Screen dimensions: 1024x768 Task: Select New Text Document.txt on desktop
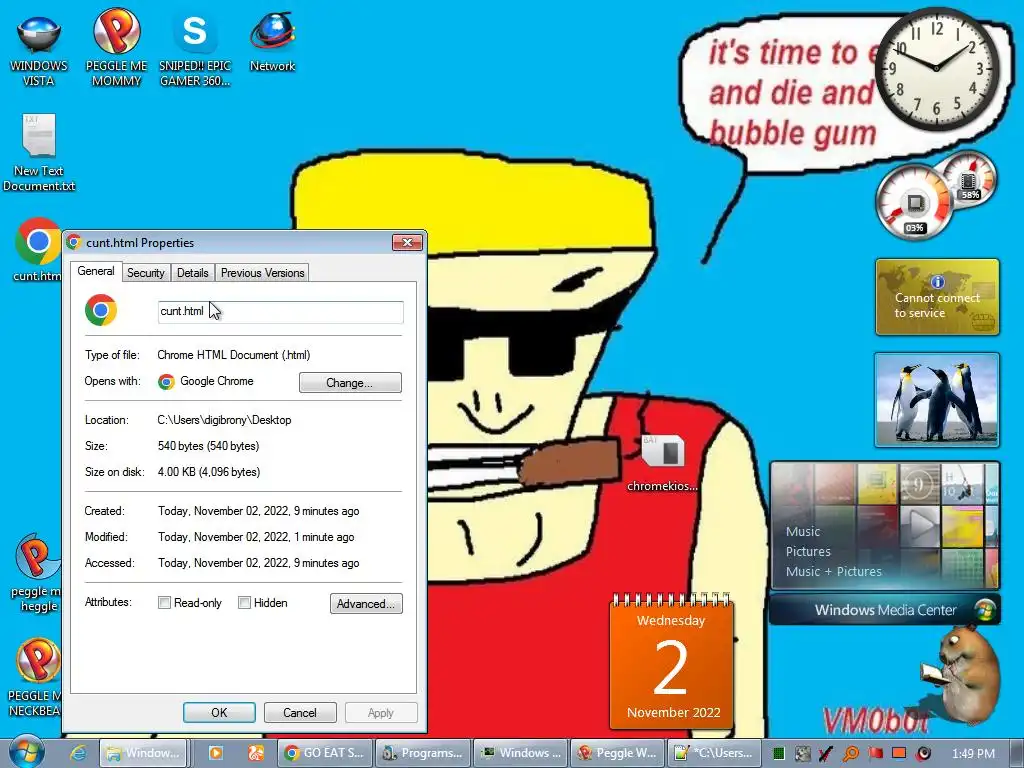(39, 152)
